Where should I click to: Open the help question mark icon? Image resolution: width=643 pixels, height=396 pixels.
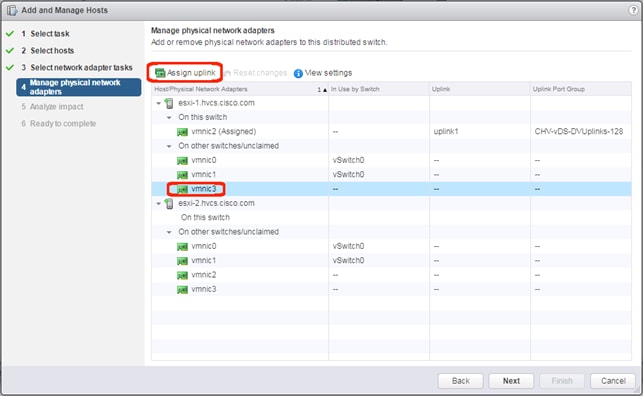coord(633,10)
